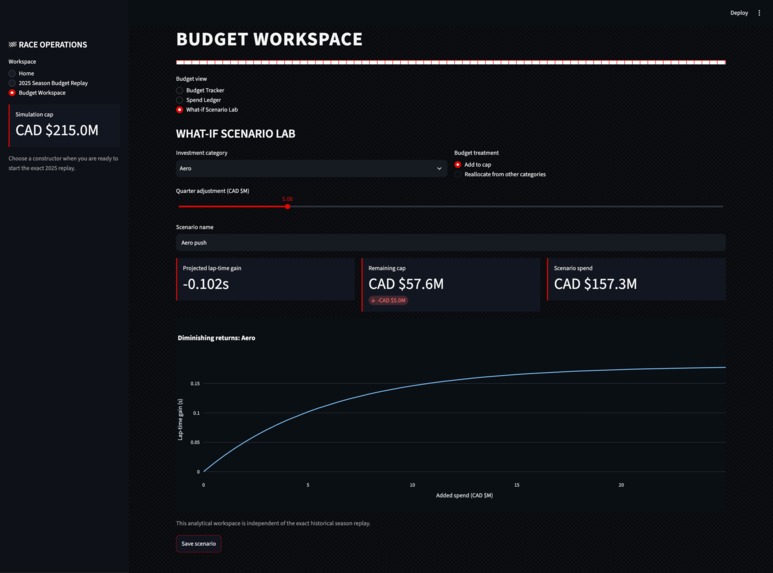
Task: Select Reallocate from other categories option
Action: click(x=500, y=174)
